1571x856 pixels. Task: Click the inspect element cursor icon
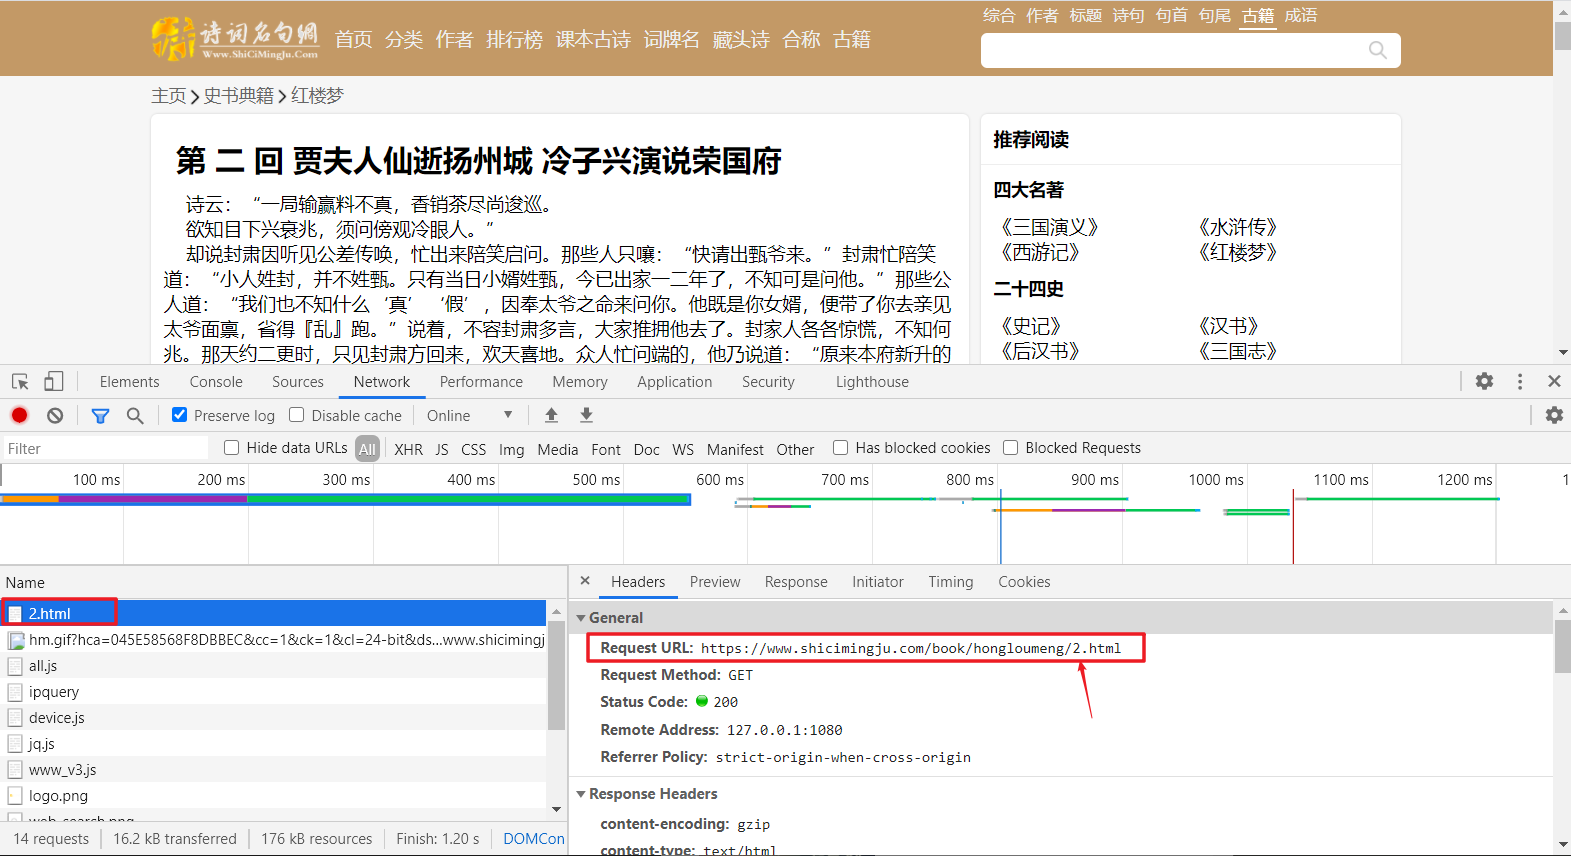[20, 382]
